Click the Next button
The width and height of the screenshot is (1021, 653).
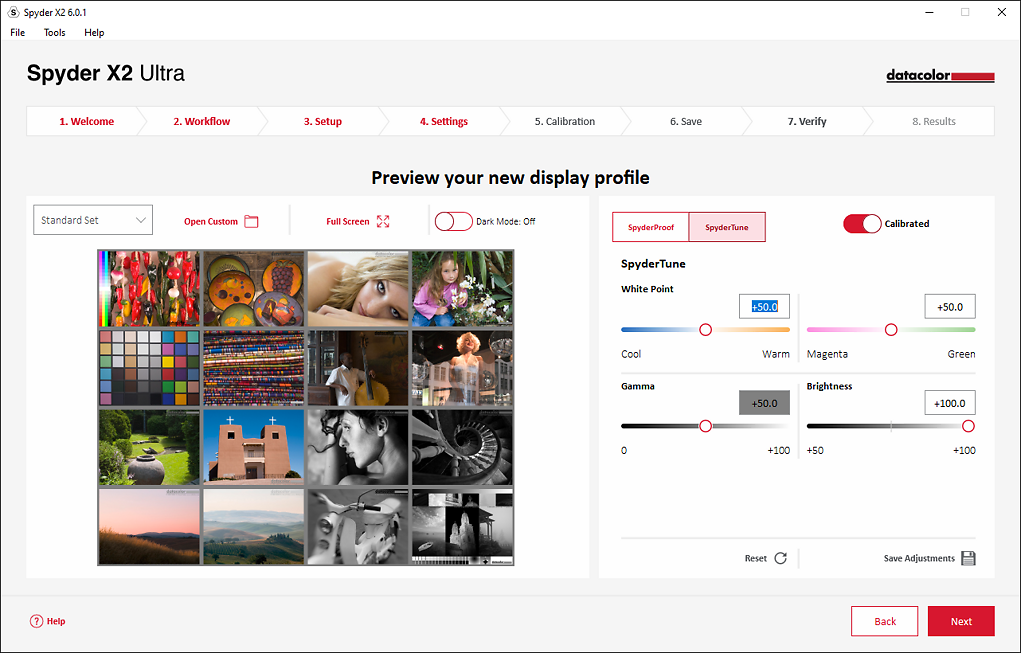[x=961, y=621]
